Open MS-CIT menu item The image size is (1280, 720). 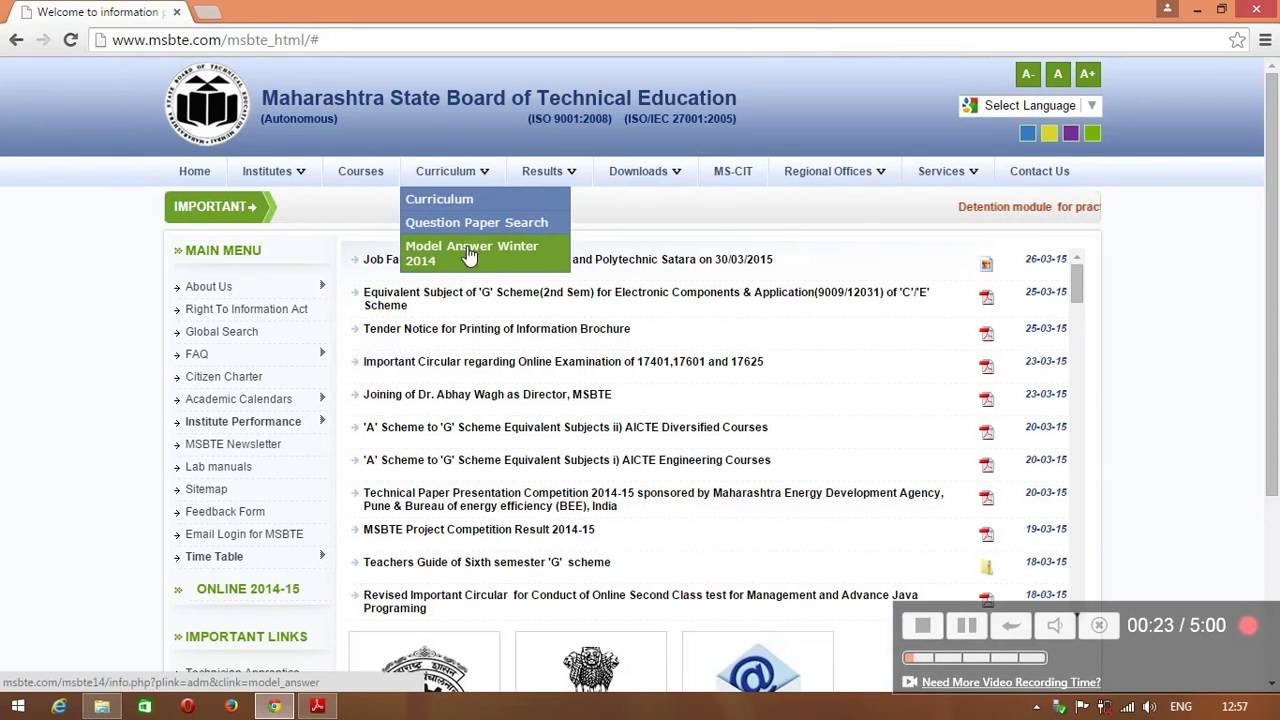pos(732,171)
